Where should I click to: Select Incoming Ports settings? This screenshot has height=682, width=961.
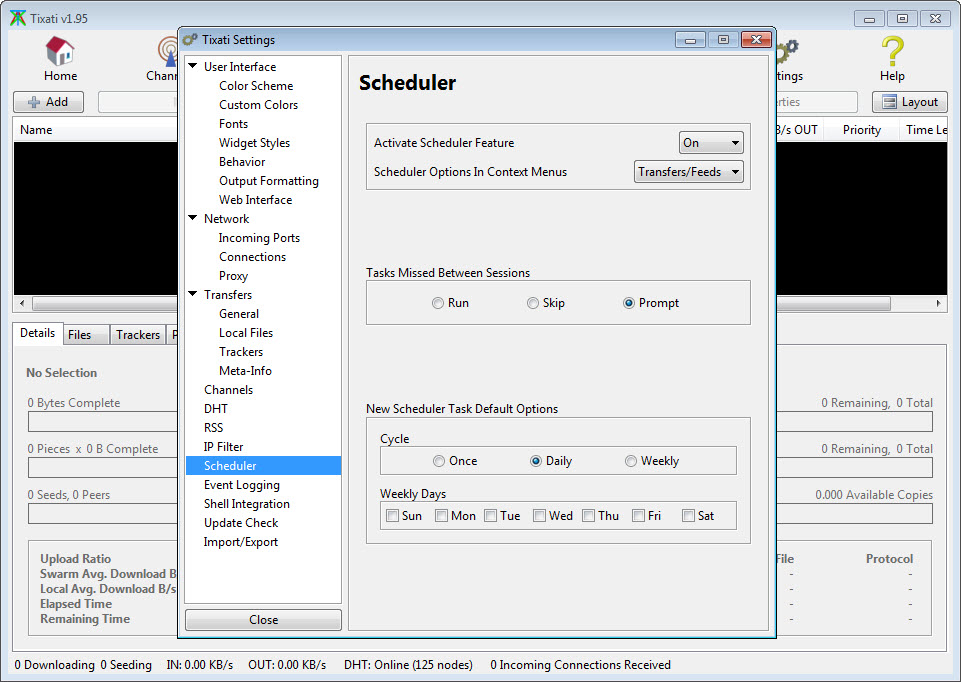pyautogui.click(x=259, y=238)
